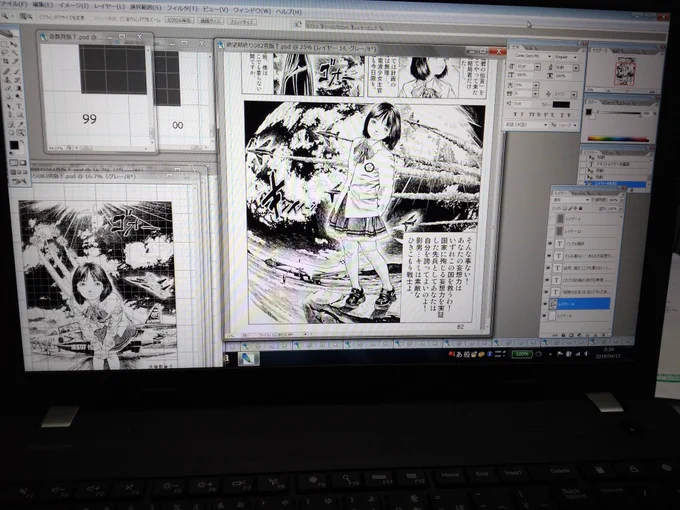This screenshot has height=510, width=680.
Task: Select the Clone Stamp tool
Action: pos(7,80)
